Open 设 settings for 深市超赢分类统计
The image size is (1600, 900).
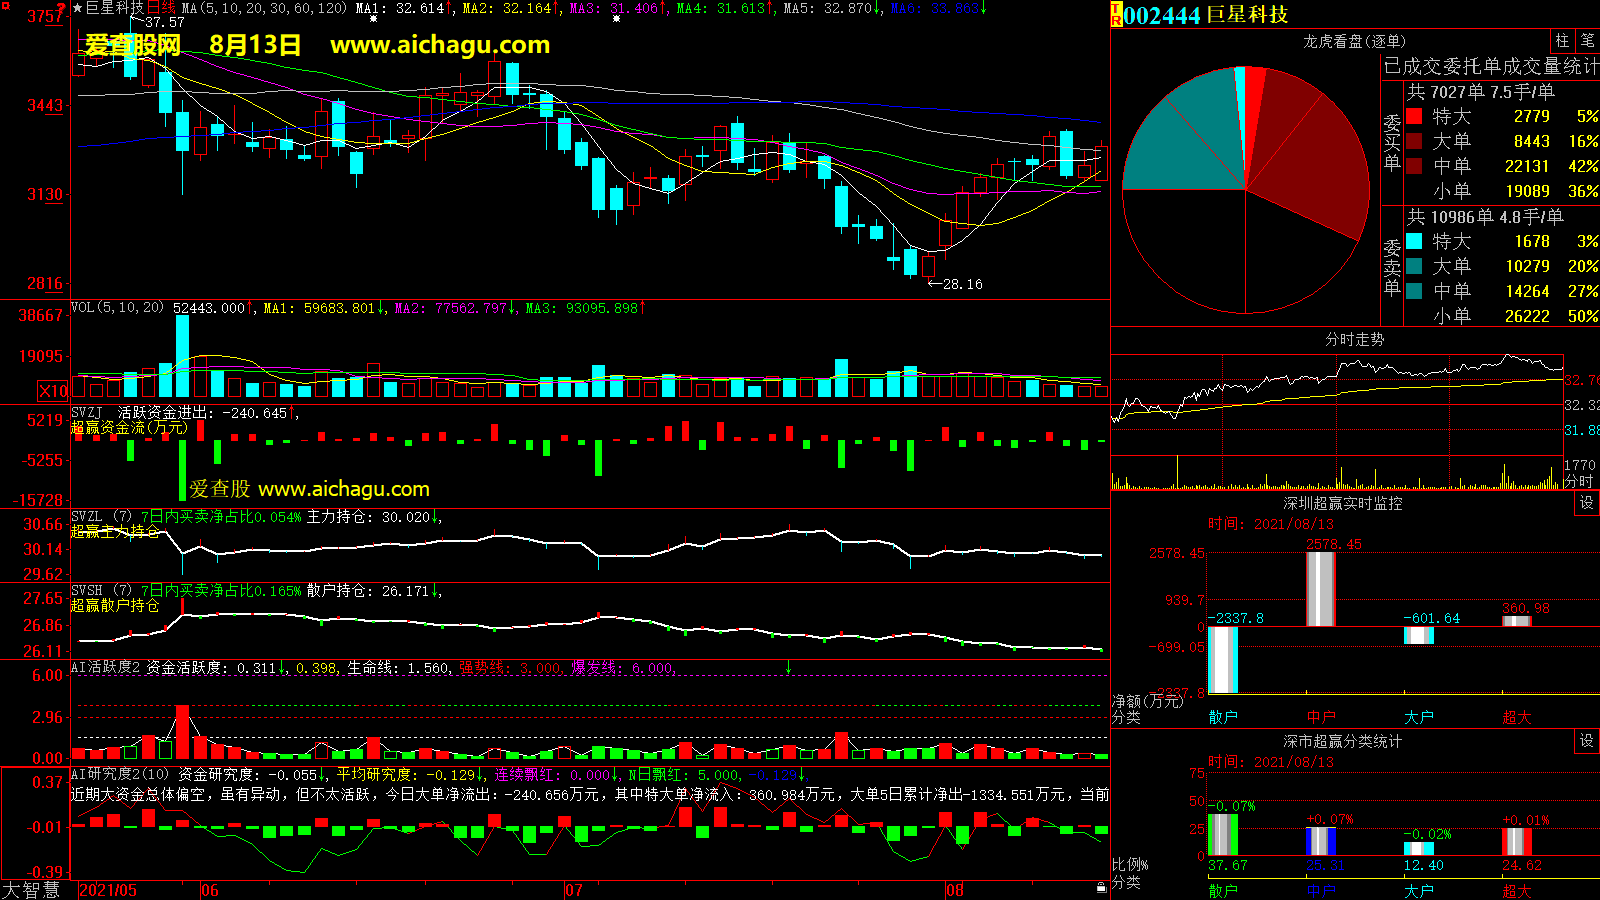click(x=1587, y=741)
